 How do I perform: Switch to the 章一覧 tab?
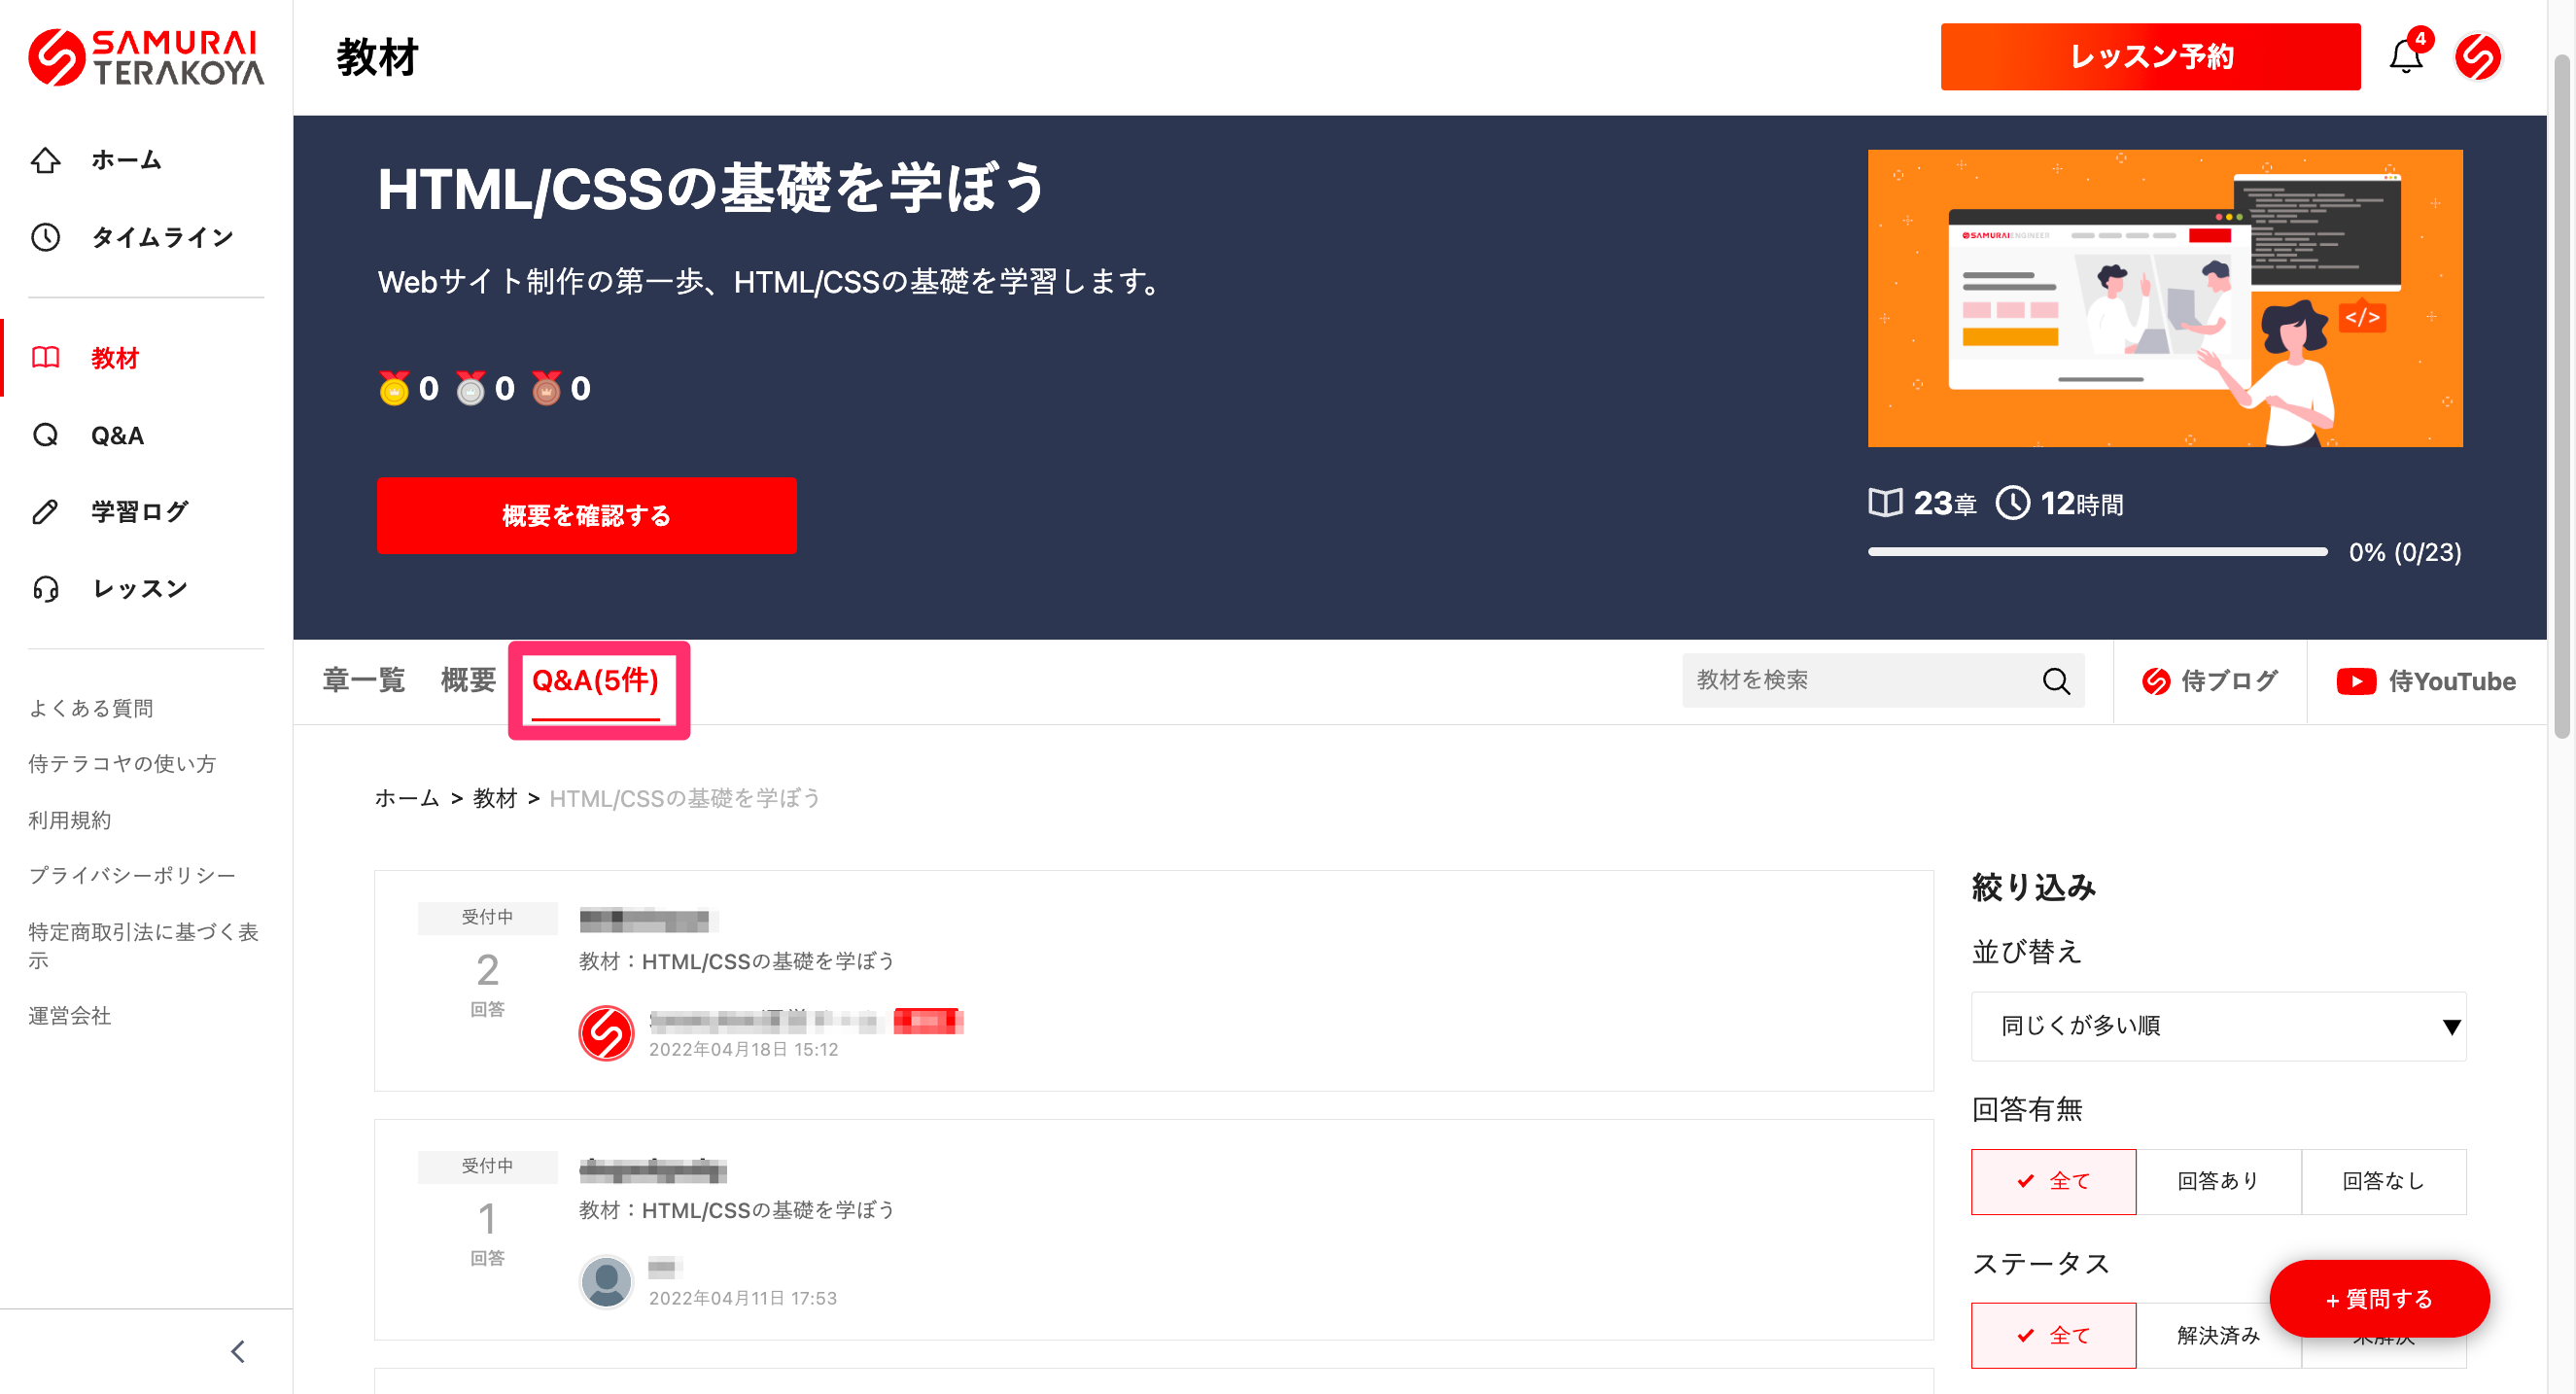point(363,681)
